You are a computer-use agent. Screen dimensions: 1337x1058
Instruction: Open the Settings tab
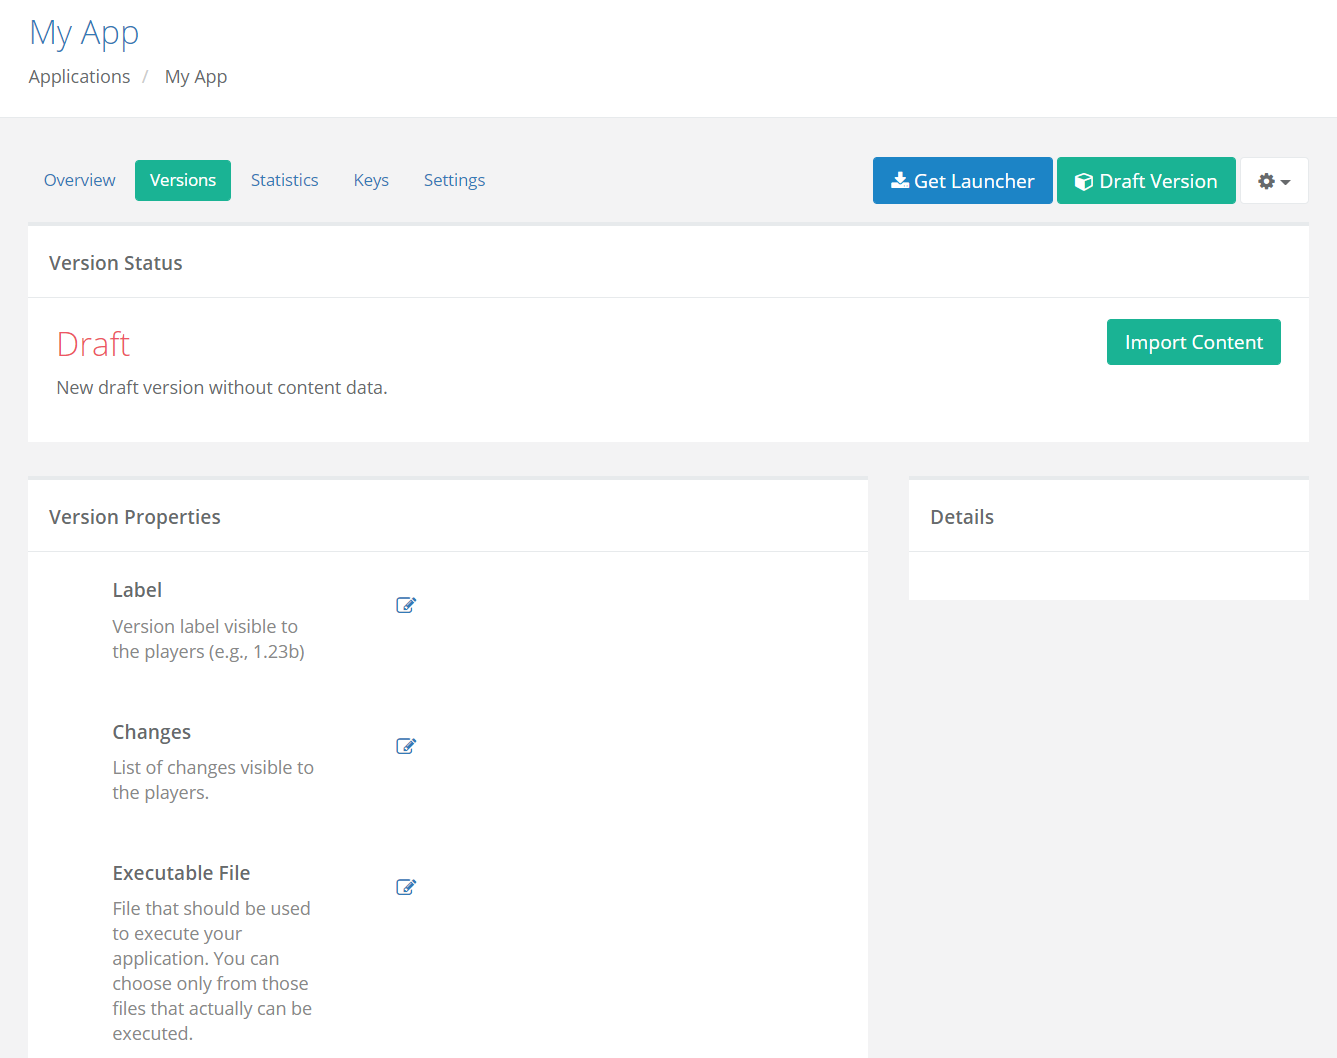(x=454, y=180)
